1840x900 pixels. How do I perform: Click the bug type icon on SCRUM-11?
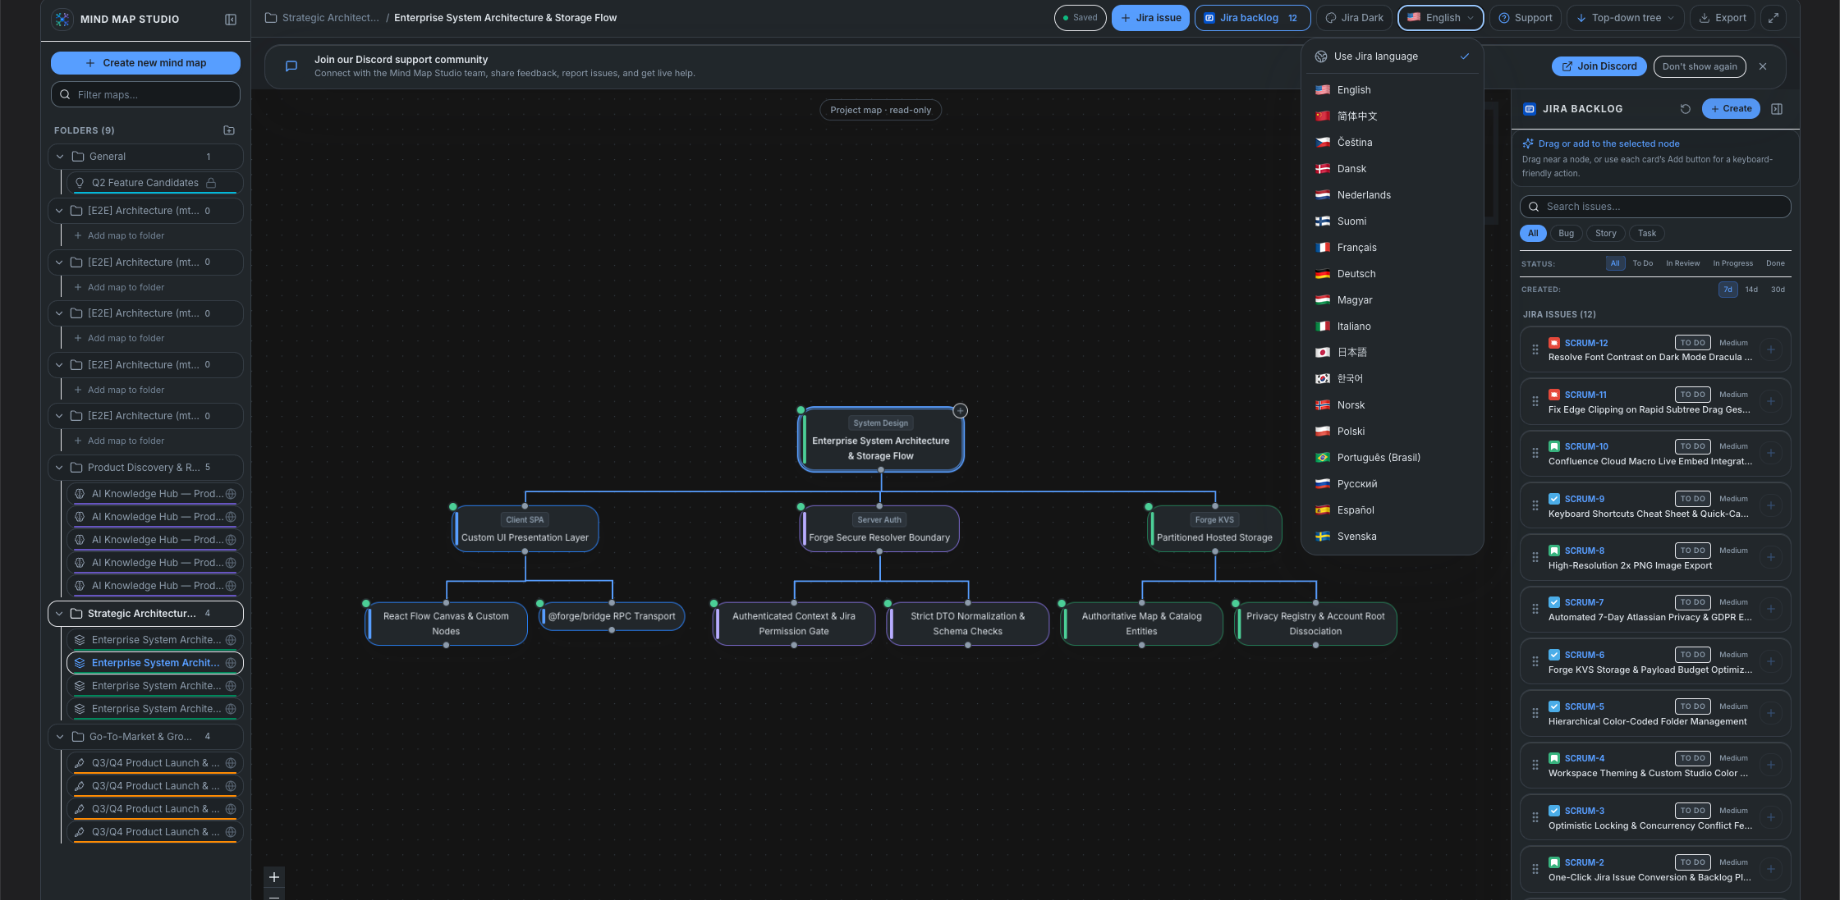pos(1554,395)
